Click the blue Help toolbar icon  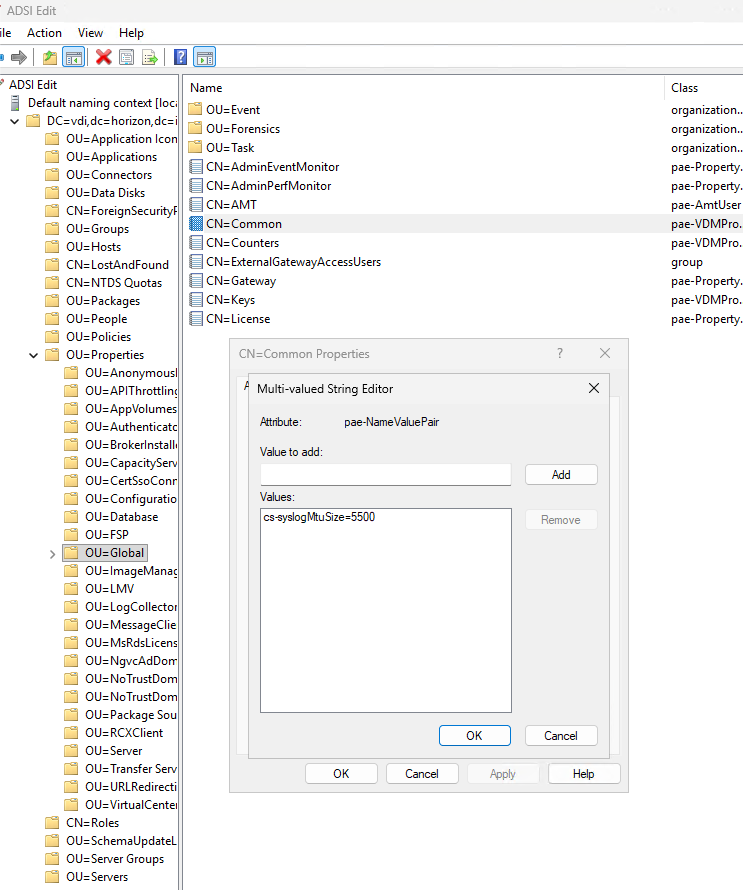180,57
